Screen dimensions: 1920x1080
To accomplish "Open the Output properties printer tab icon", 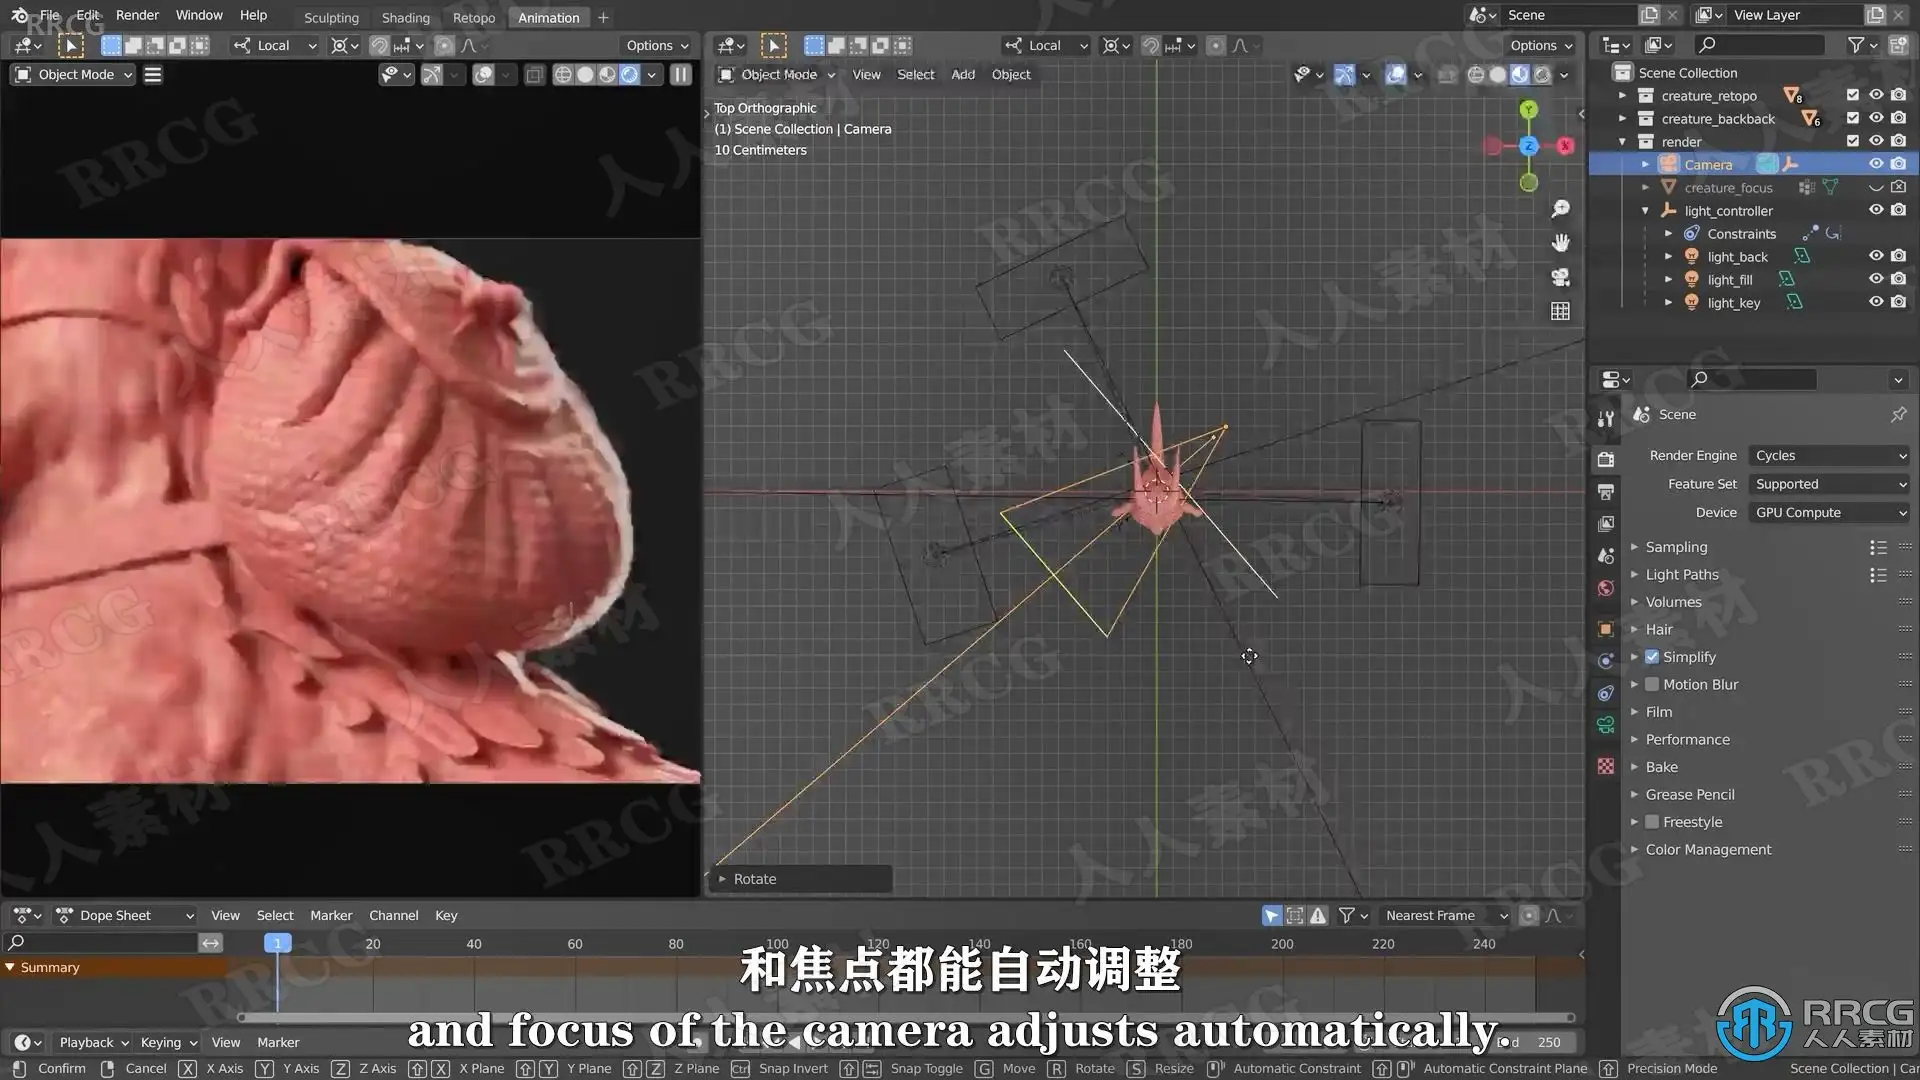I will (1606, 491).
